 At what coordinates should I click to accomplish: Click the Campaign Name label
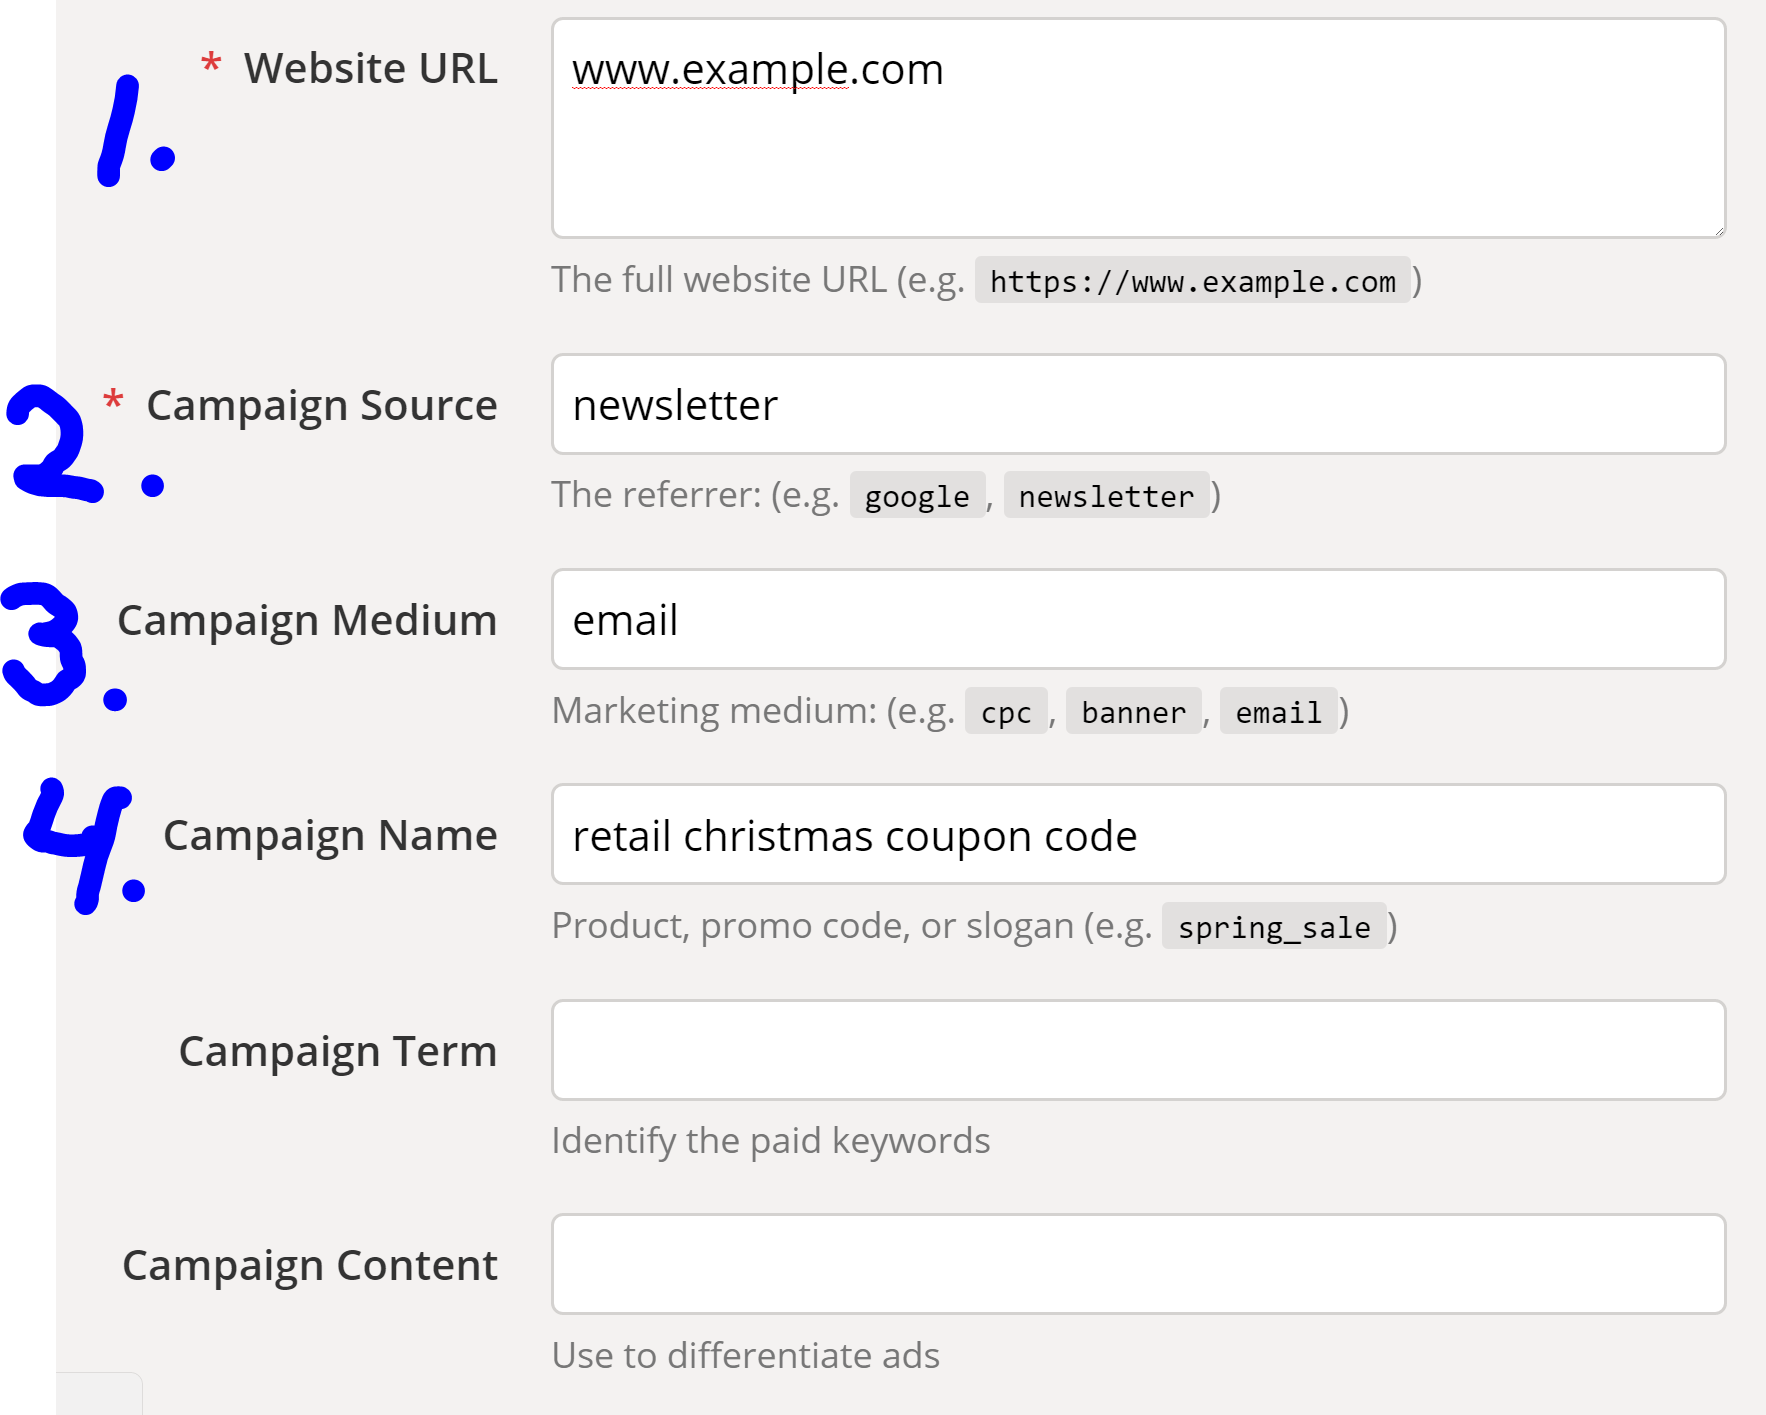point(330,835)
